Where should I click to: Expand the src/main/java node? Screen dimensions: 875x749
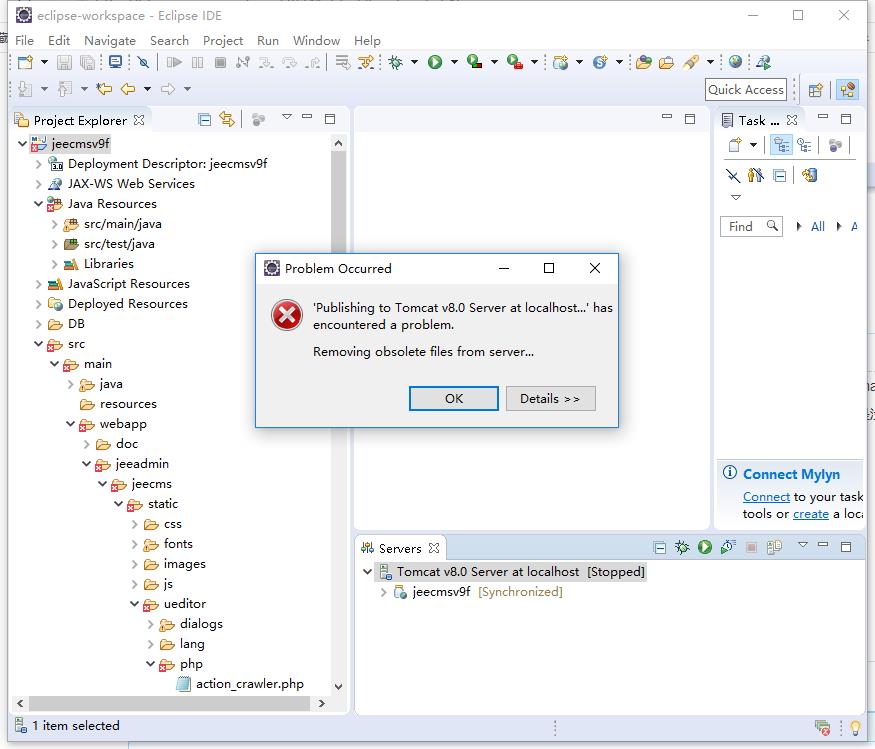click(54, 224)
